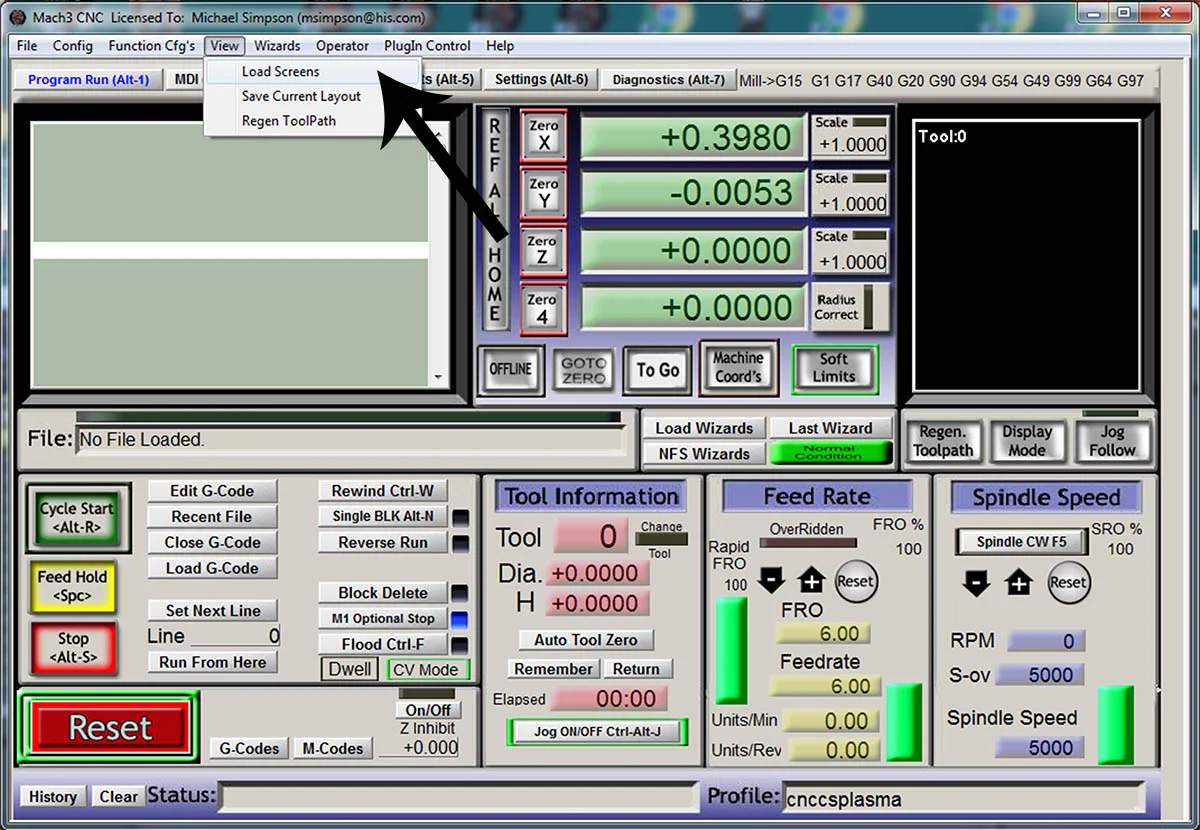Click the big red Reset button

click(110, 728)
